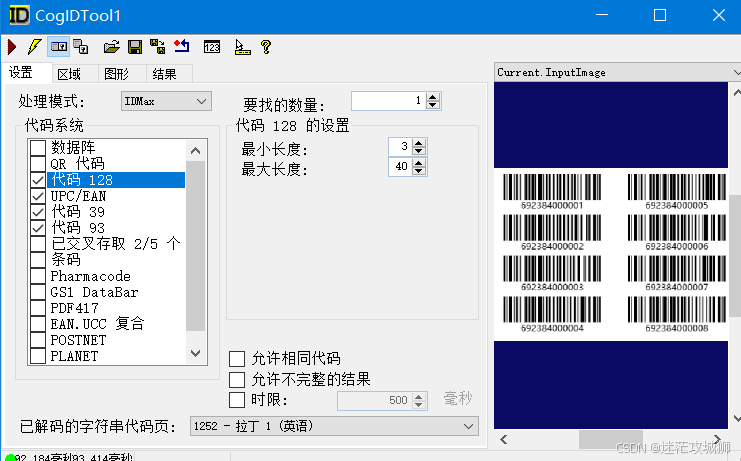Click the CogIDTool1 ID title bar icon

[x=19, y=15]
